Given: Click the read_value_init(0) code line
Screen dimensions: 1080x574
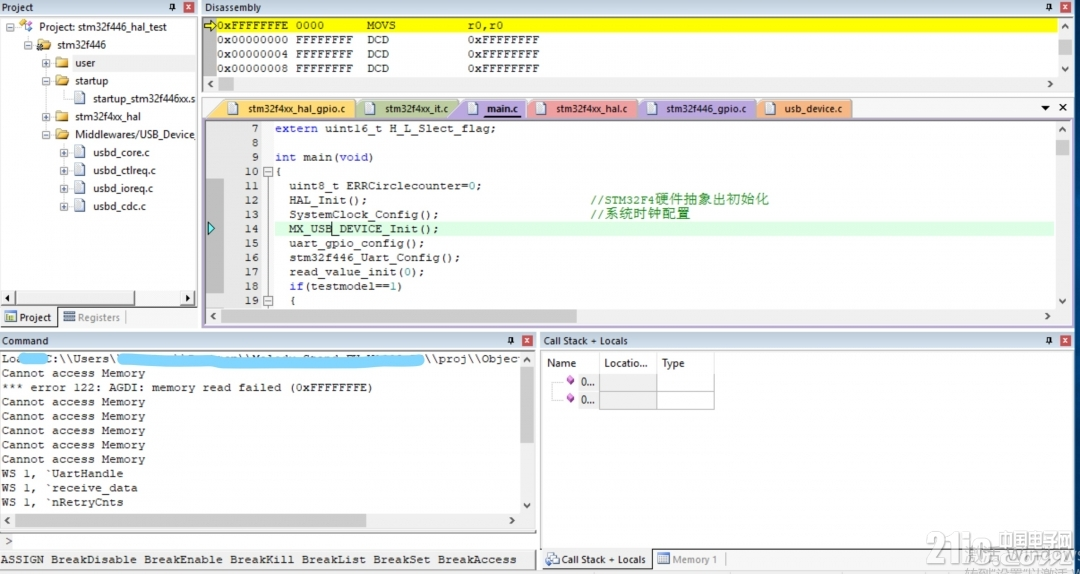Looking at the screenshot, I should pos(356,272).
